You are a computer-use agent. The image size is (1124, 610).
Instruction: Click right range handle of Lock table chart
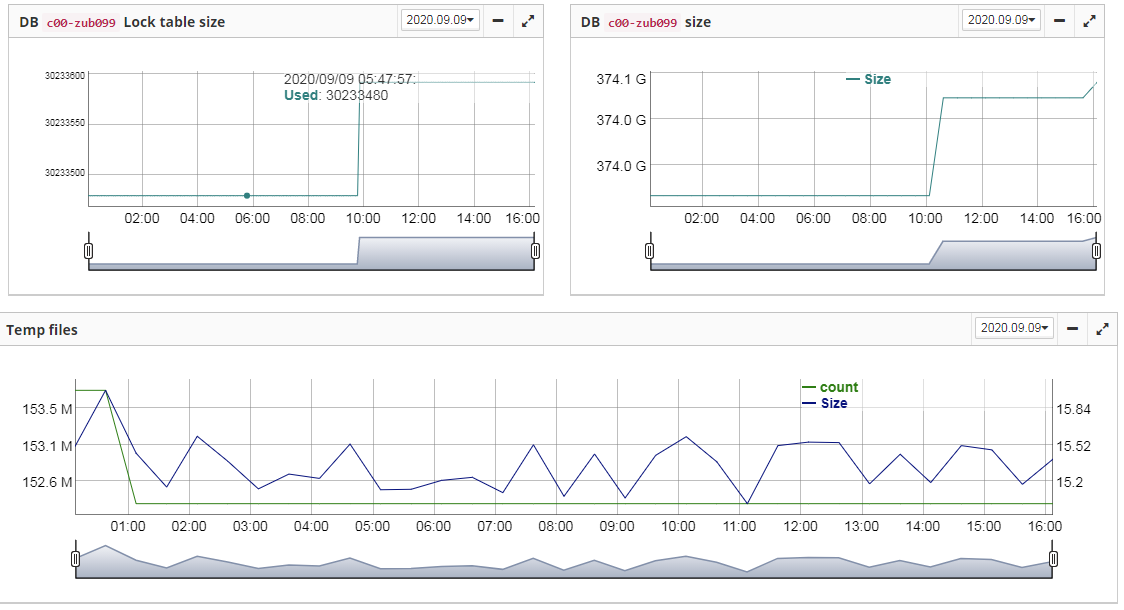535,251
